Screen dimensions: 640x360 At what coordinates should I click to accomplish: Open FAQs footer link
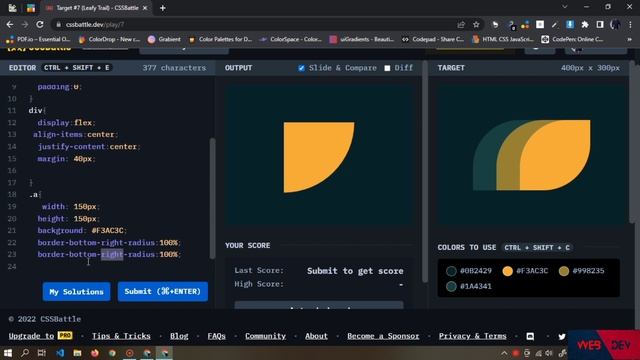pyautogui.click(x=216, y=336)
